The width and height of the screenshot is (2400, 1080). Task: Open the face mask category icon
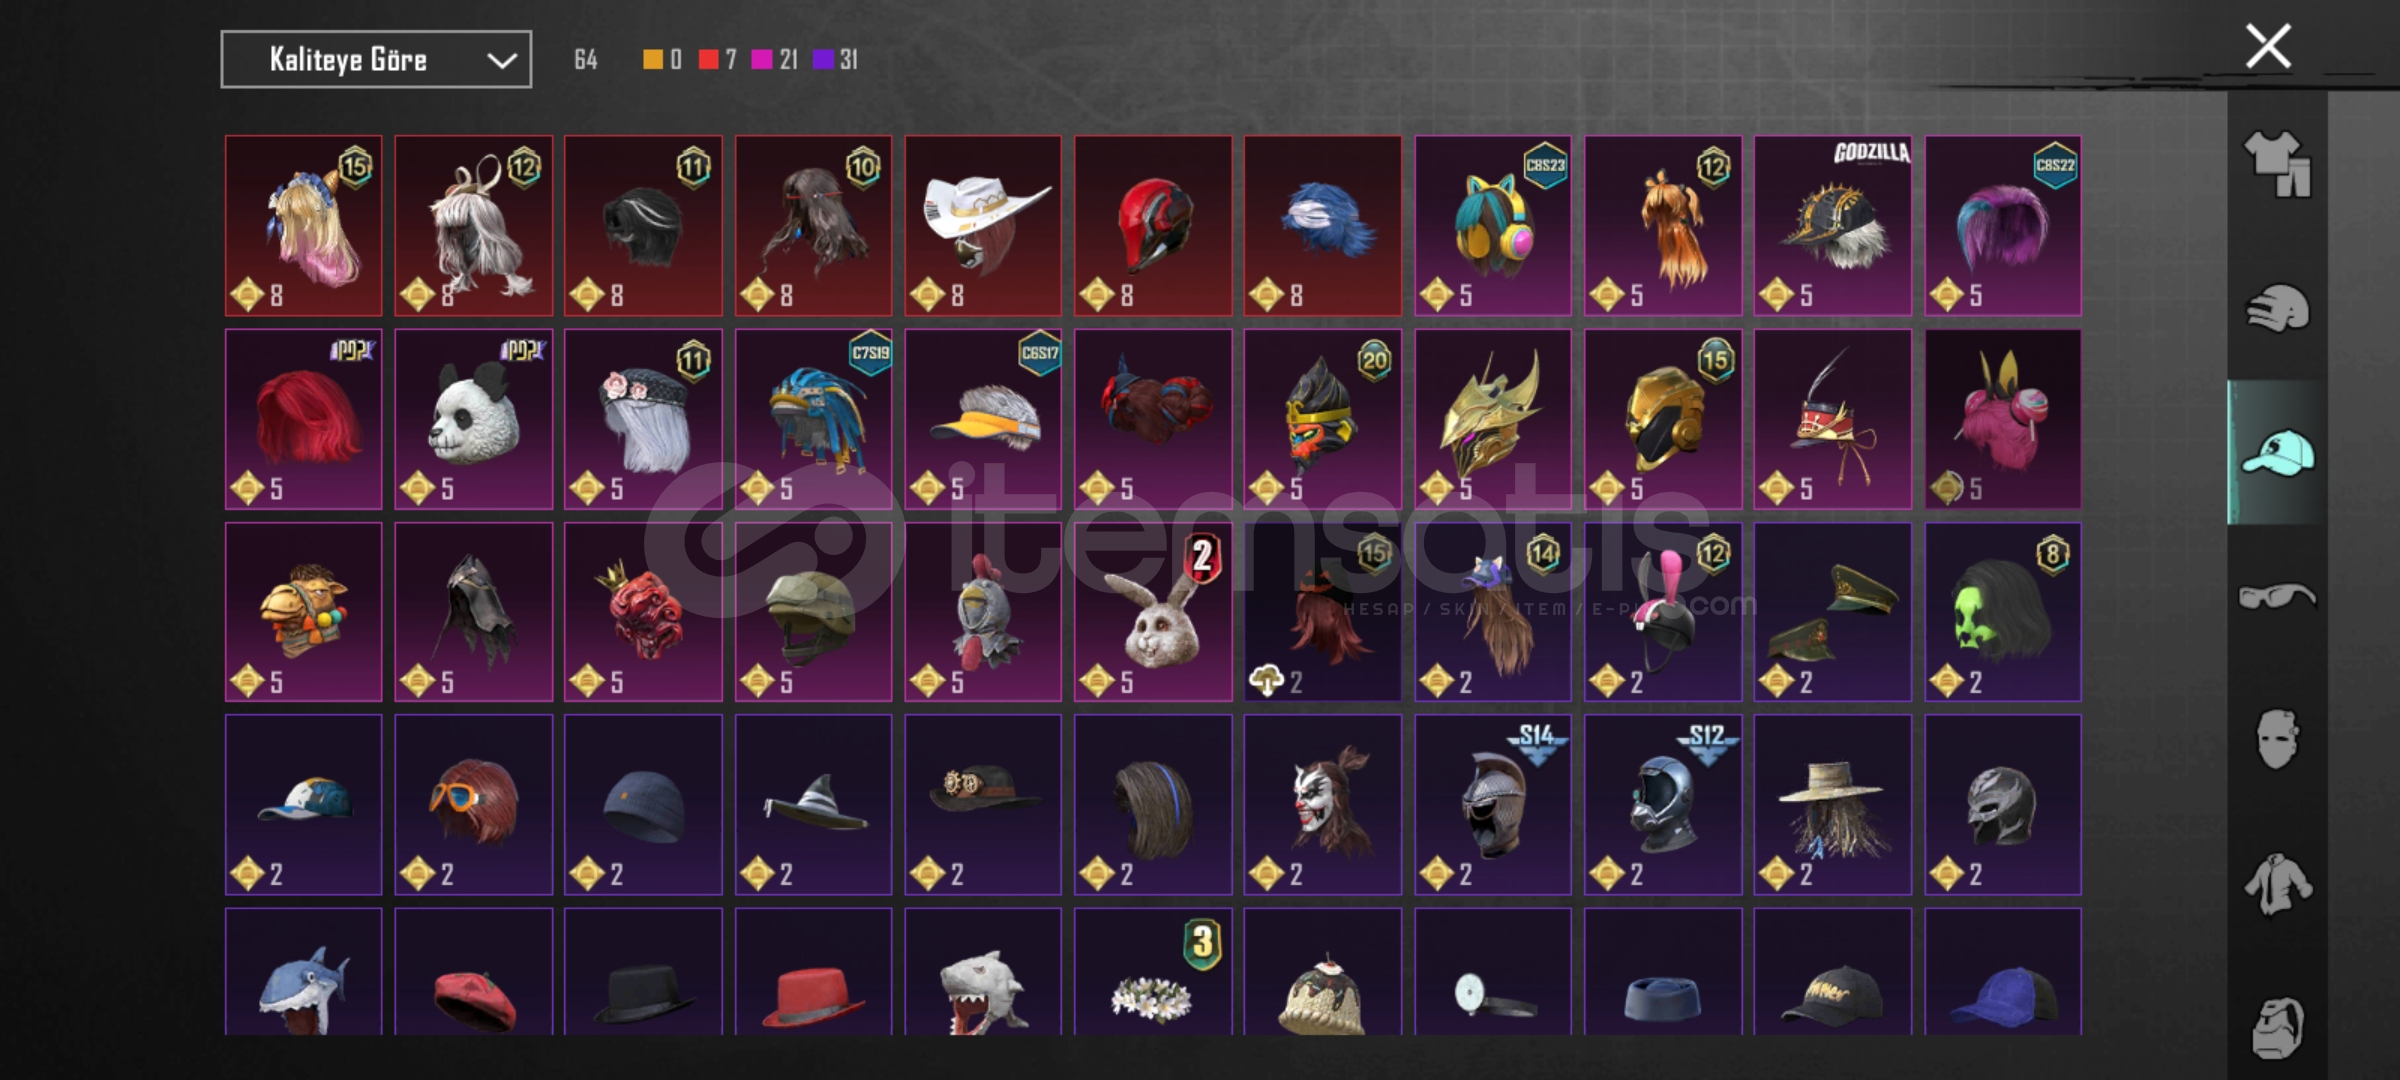[2277, 740]
